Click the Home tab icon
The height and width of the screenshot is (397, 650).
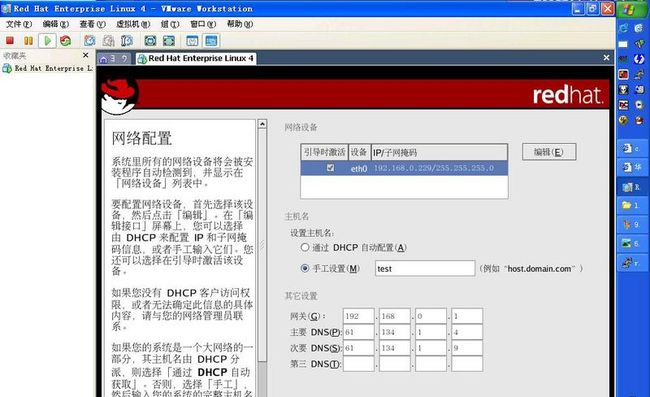tap(104, 59)
